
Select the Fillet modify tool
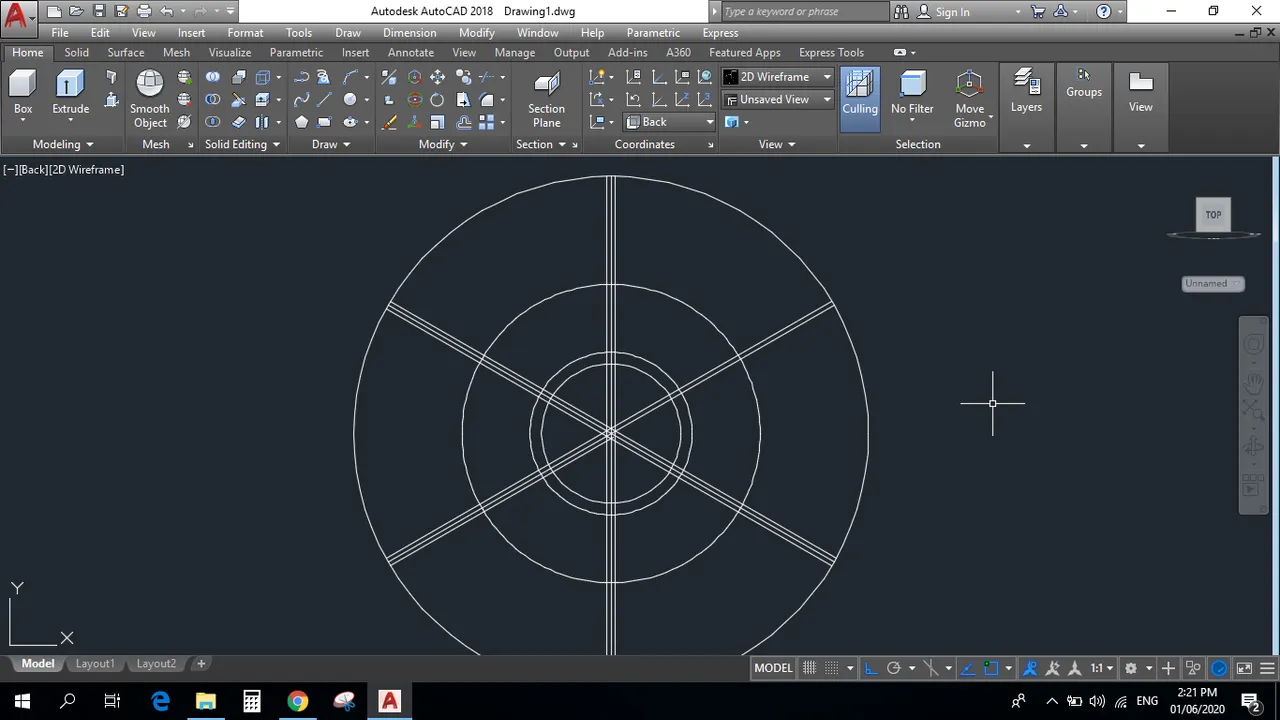[487, 99]
